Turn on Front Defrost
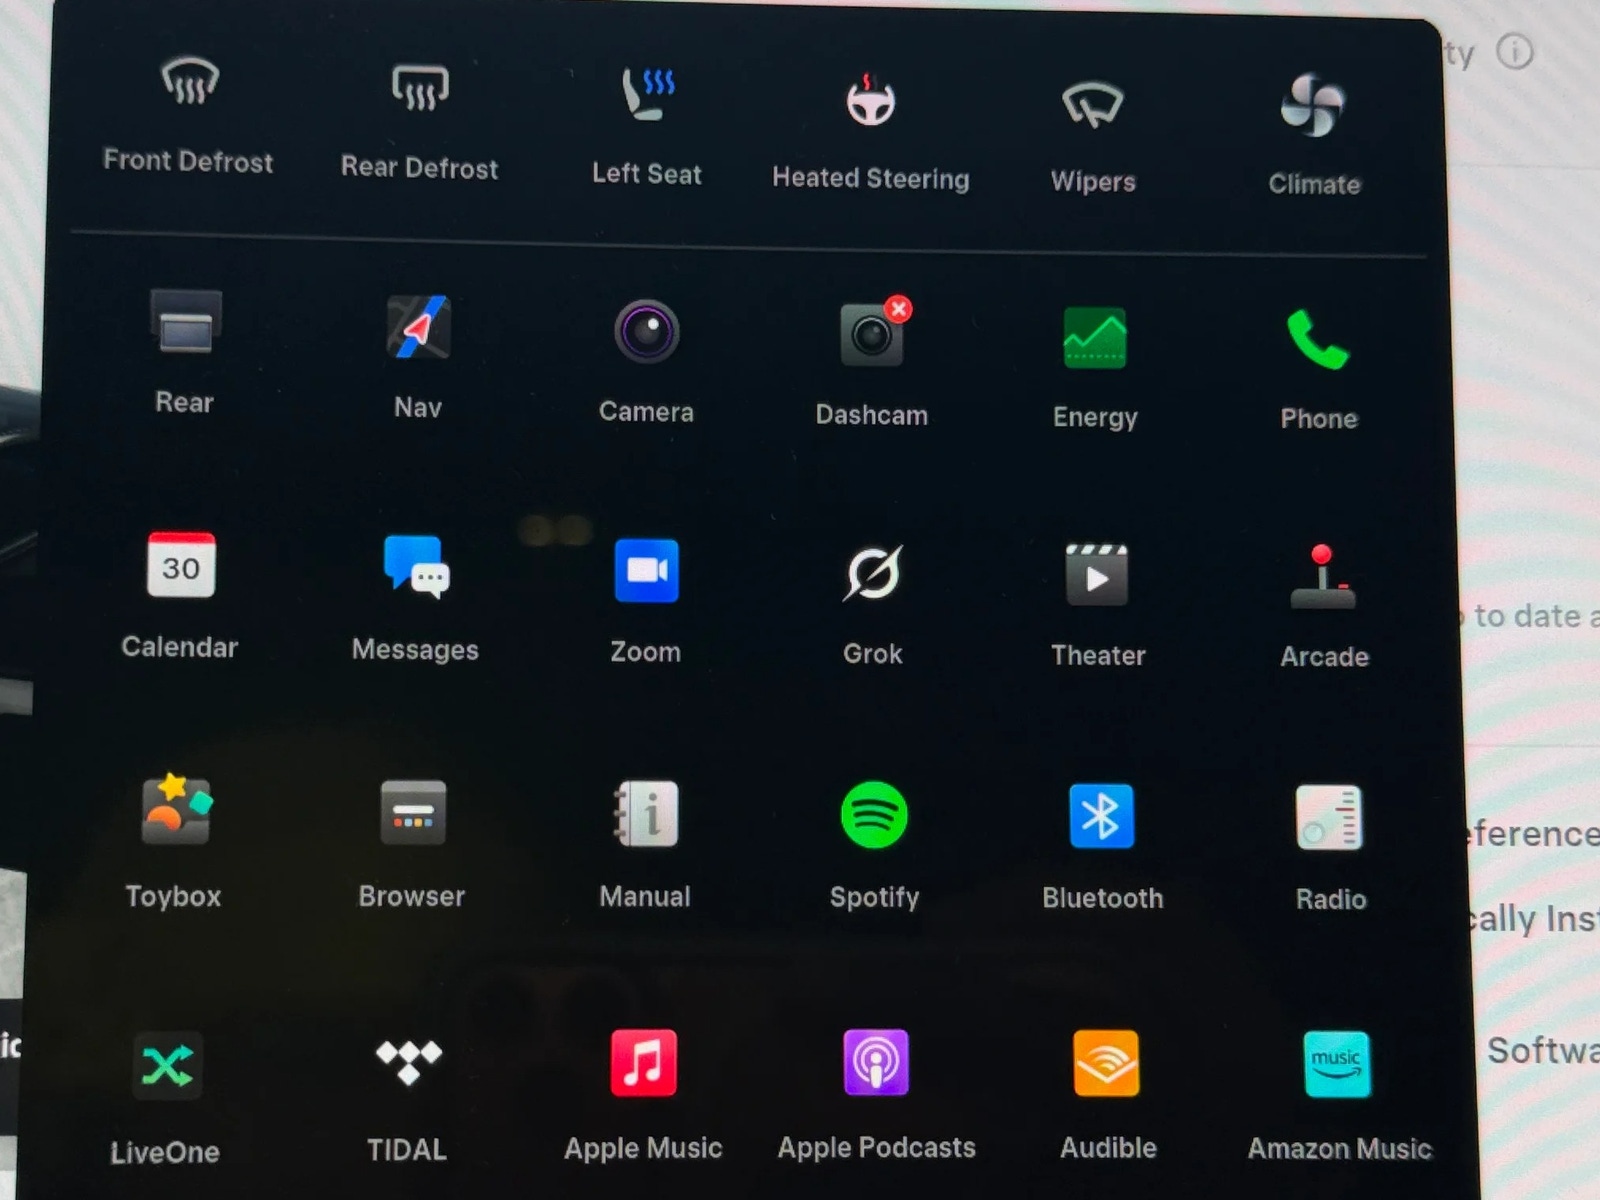This screenshot has height=1200, width=1600. (190, 82)
